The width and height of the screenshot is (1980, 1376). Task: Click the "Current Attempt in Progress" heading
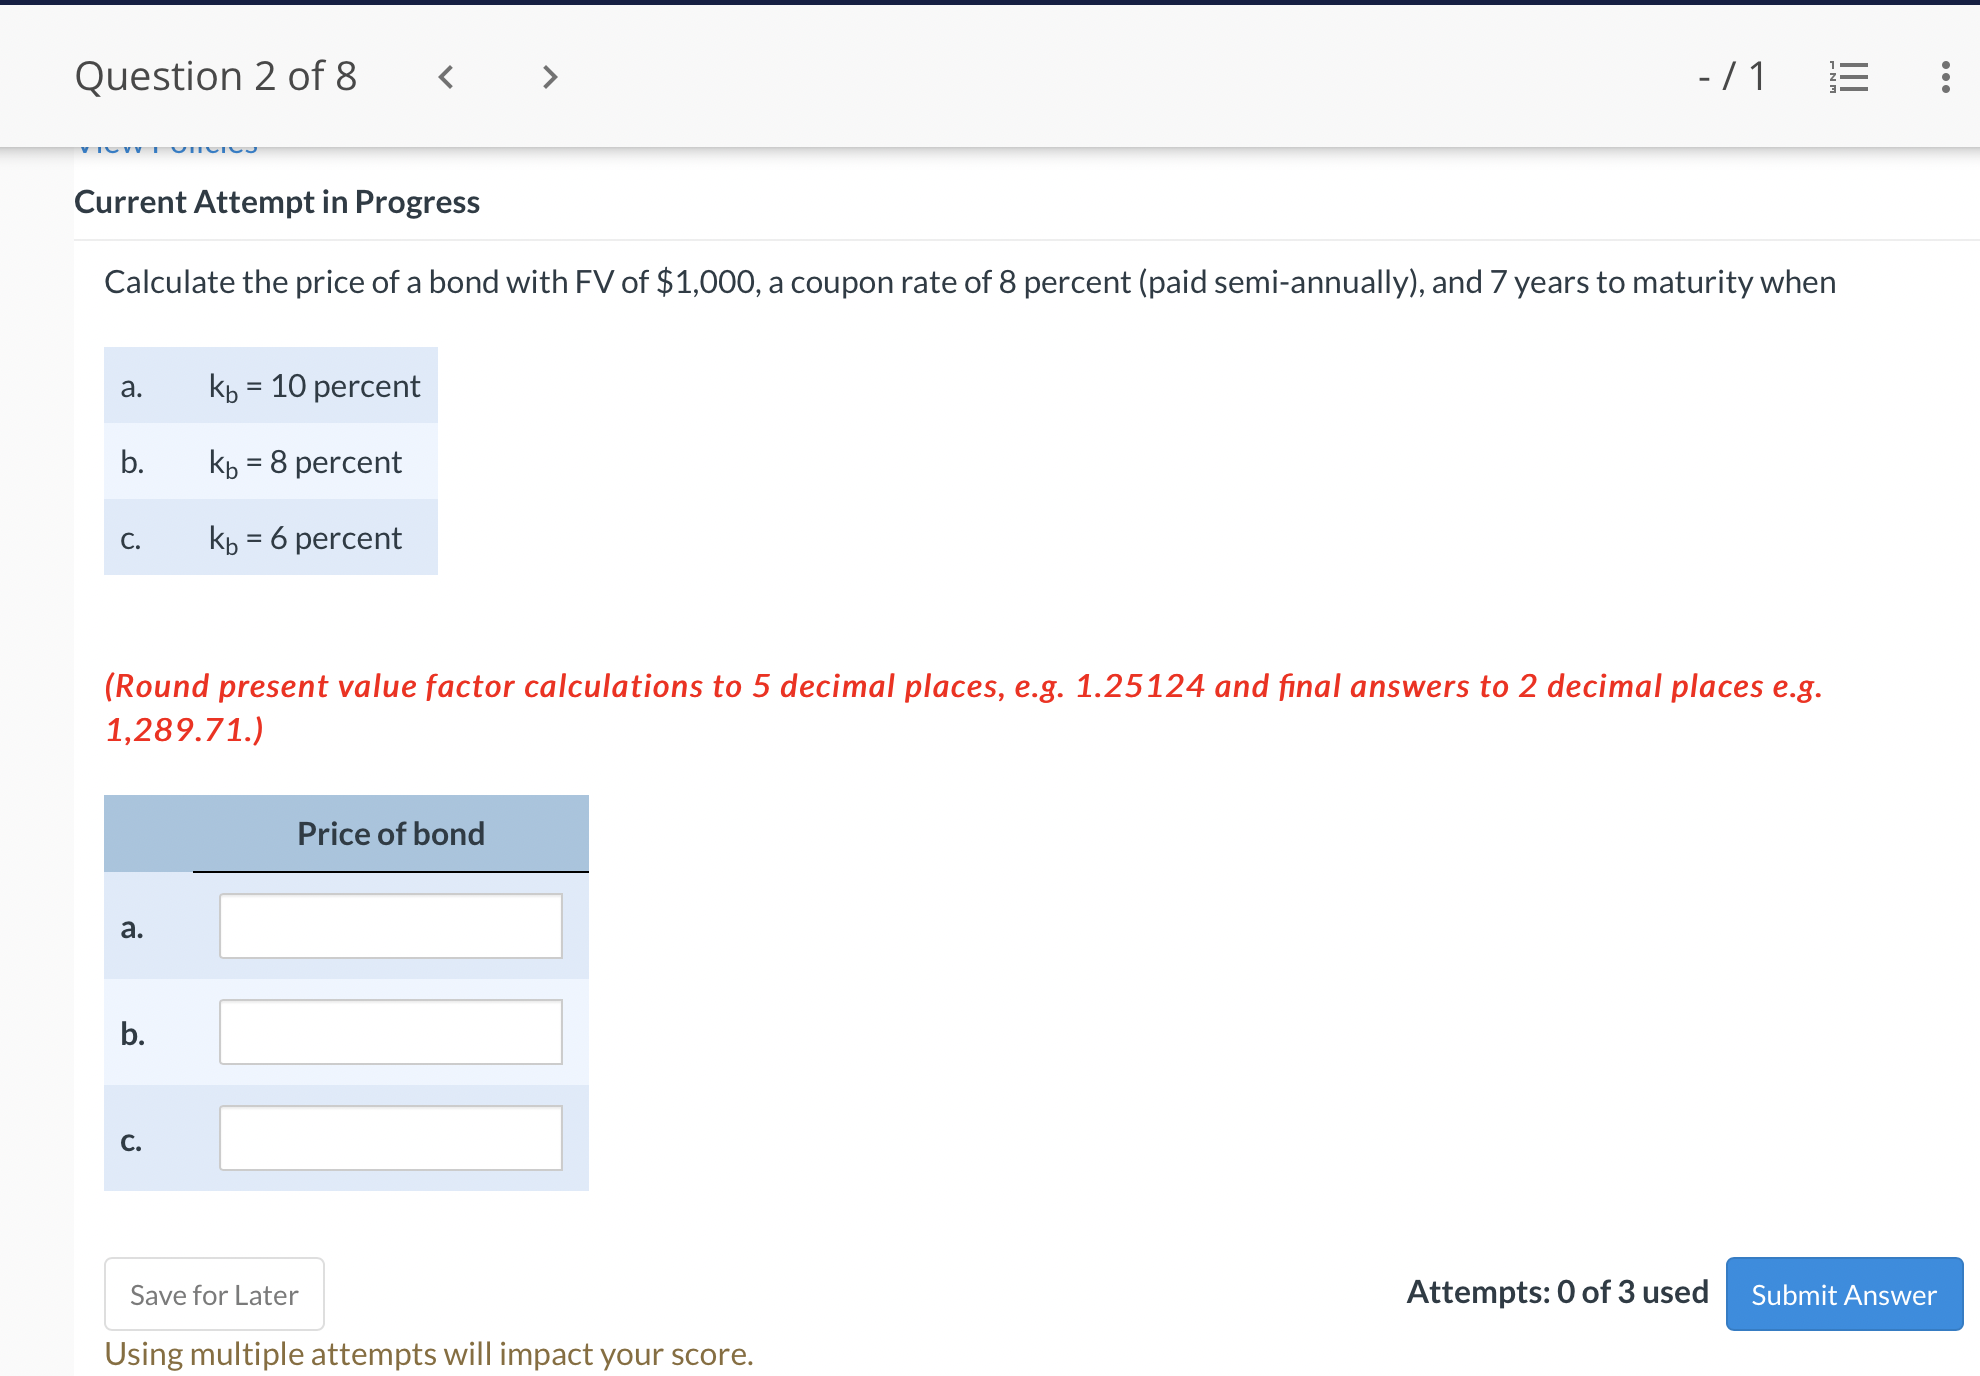(x=277, y=201)
